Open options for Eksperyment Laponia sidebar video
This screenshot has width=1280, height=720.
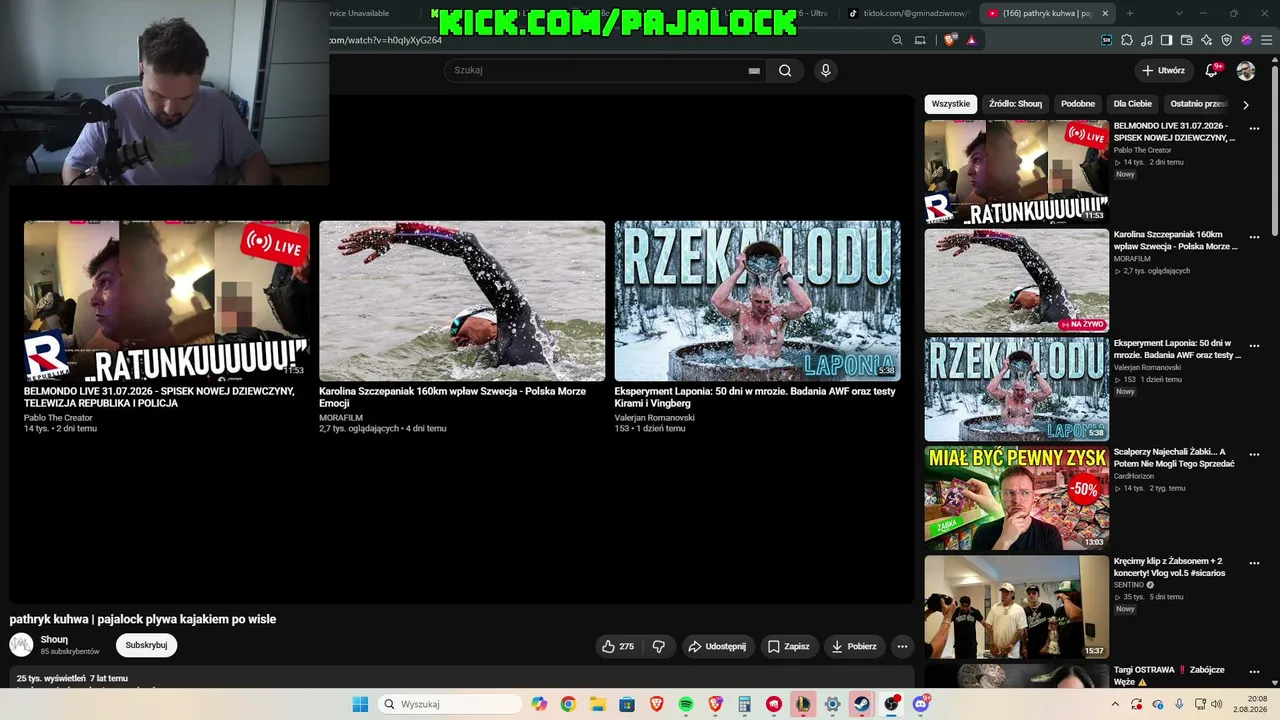[1254, 345]
